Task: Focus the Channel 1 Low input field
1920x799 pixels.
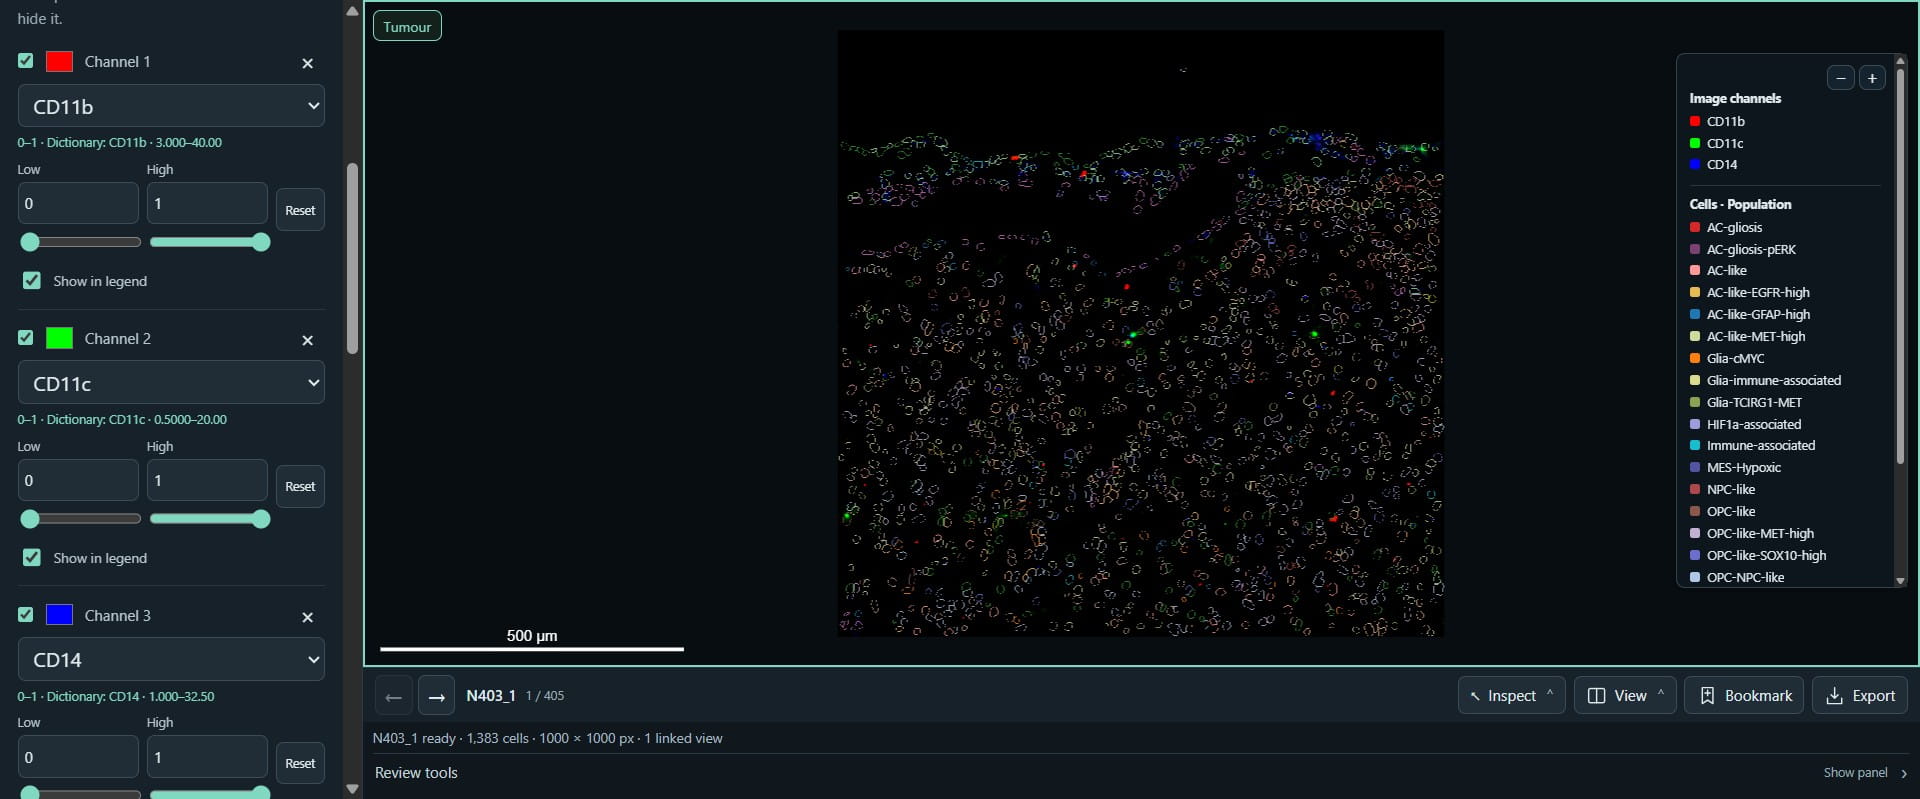Action: point(78,203)
